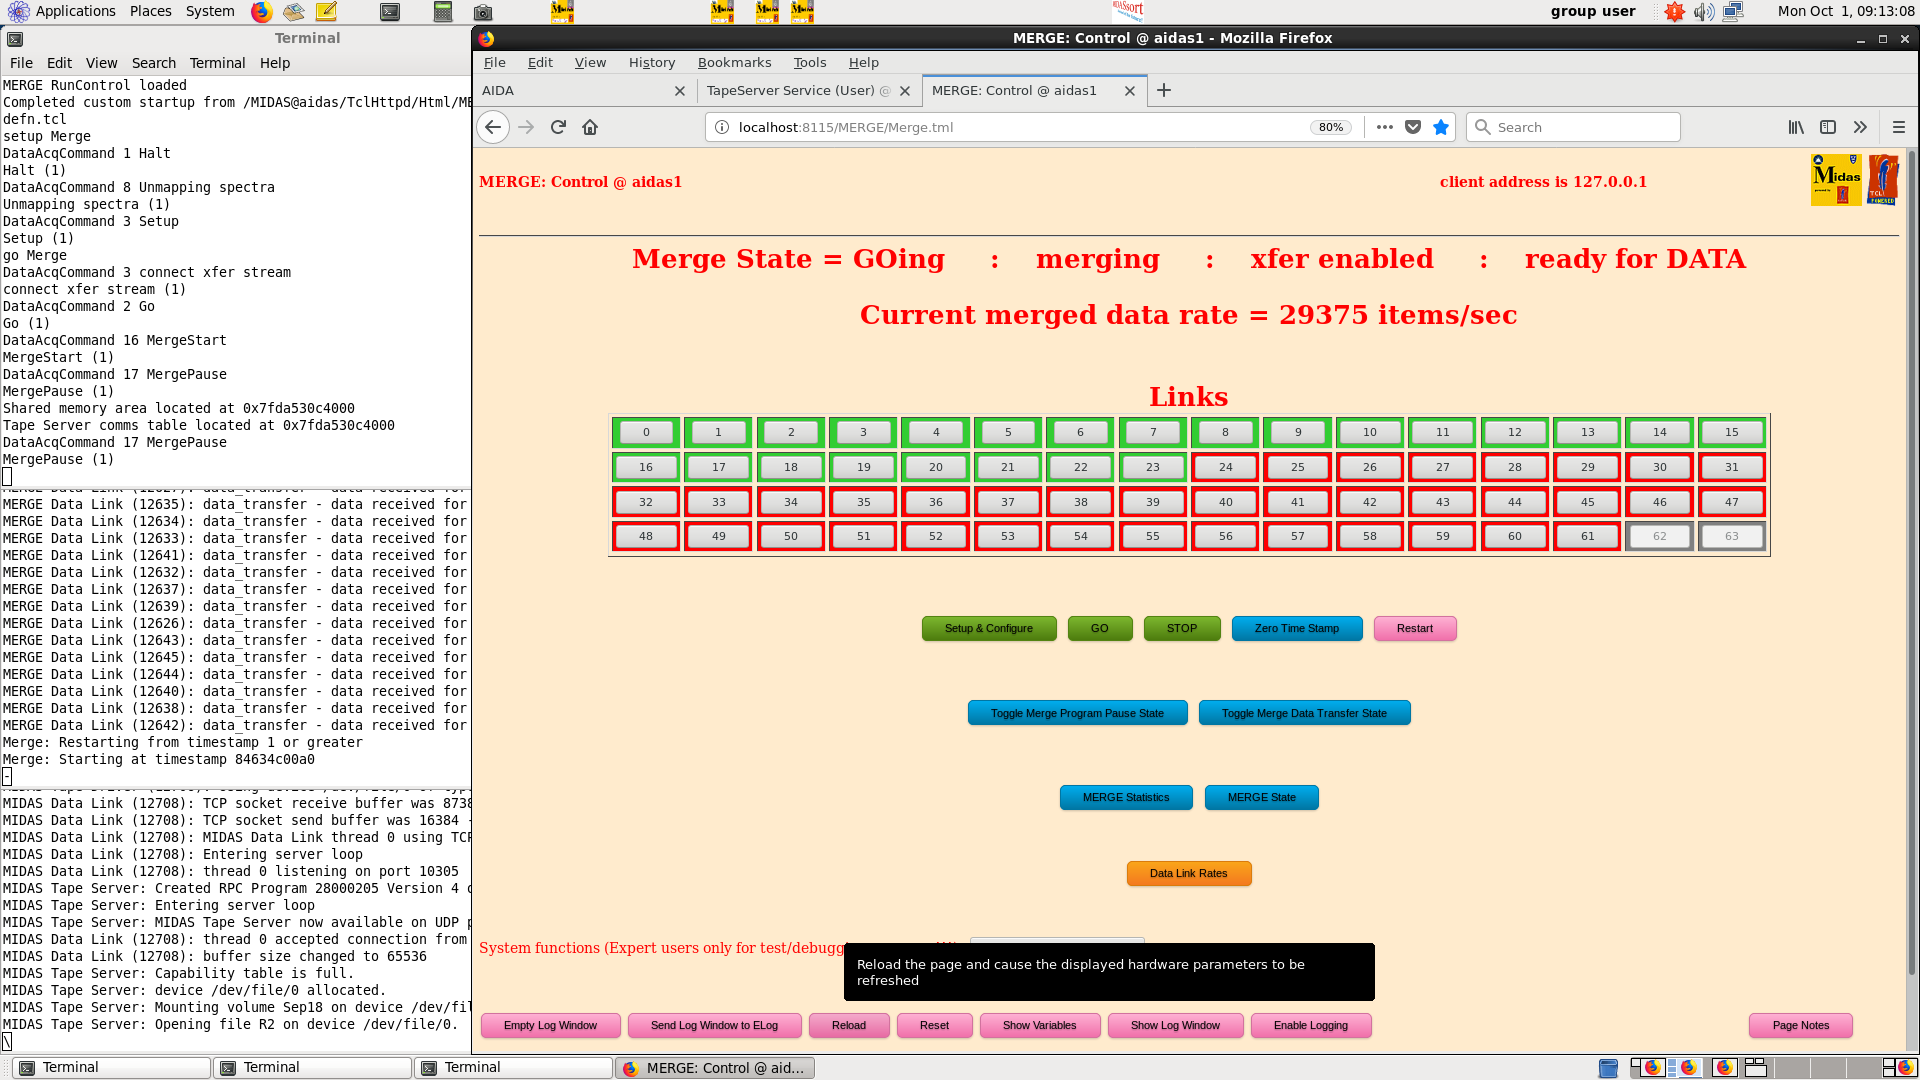Open the Places menu
Viewport: 1920px width, 1080px height.
pyautogui.click(x=151, y=11)
